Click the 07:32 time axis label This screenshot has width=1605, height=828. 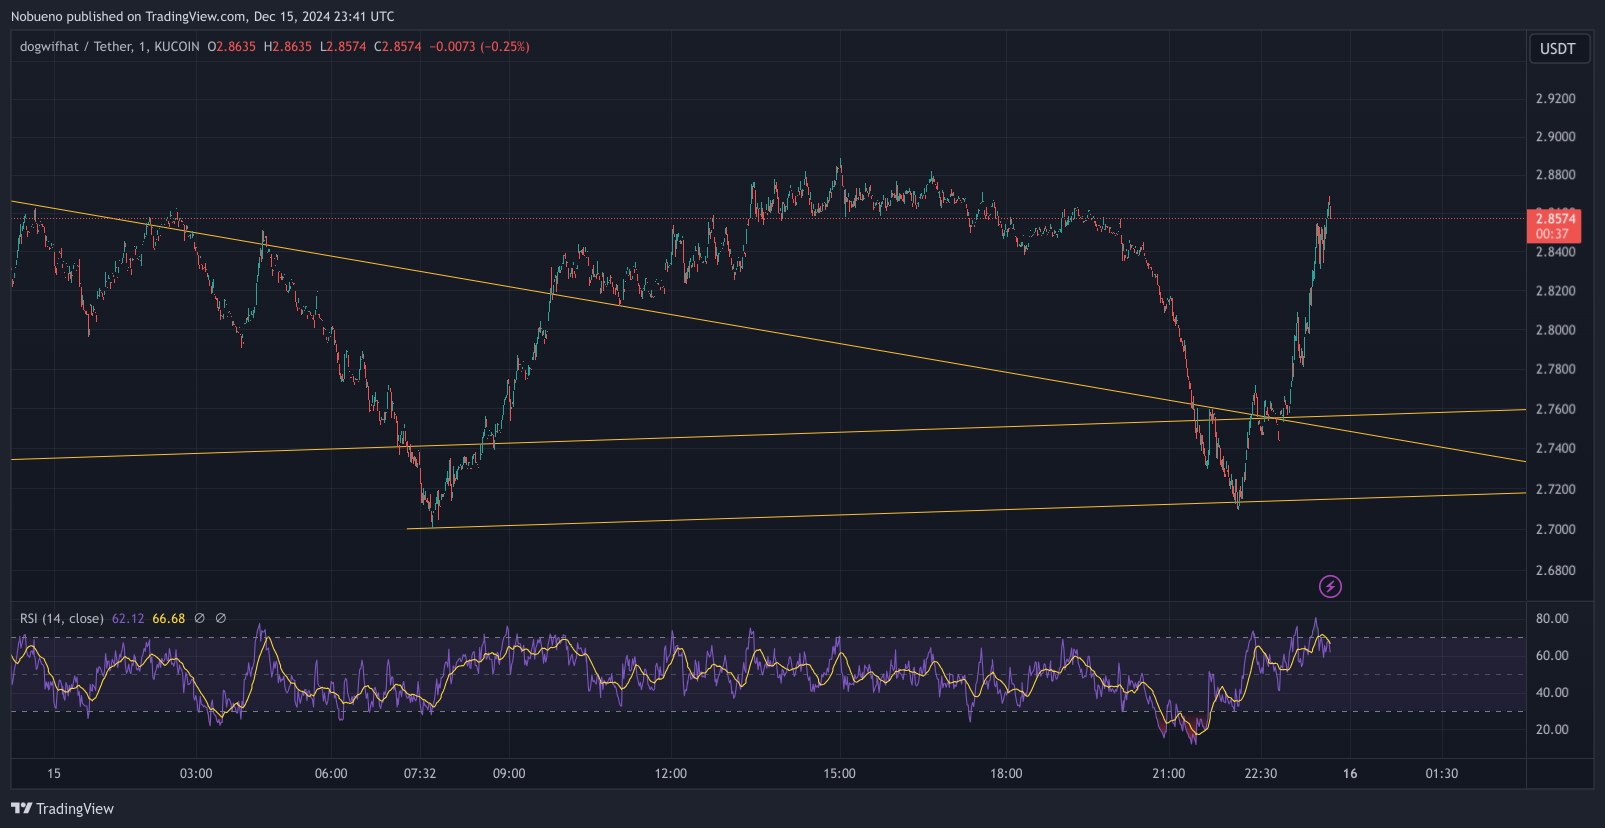(420, 773)
